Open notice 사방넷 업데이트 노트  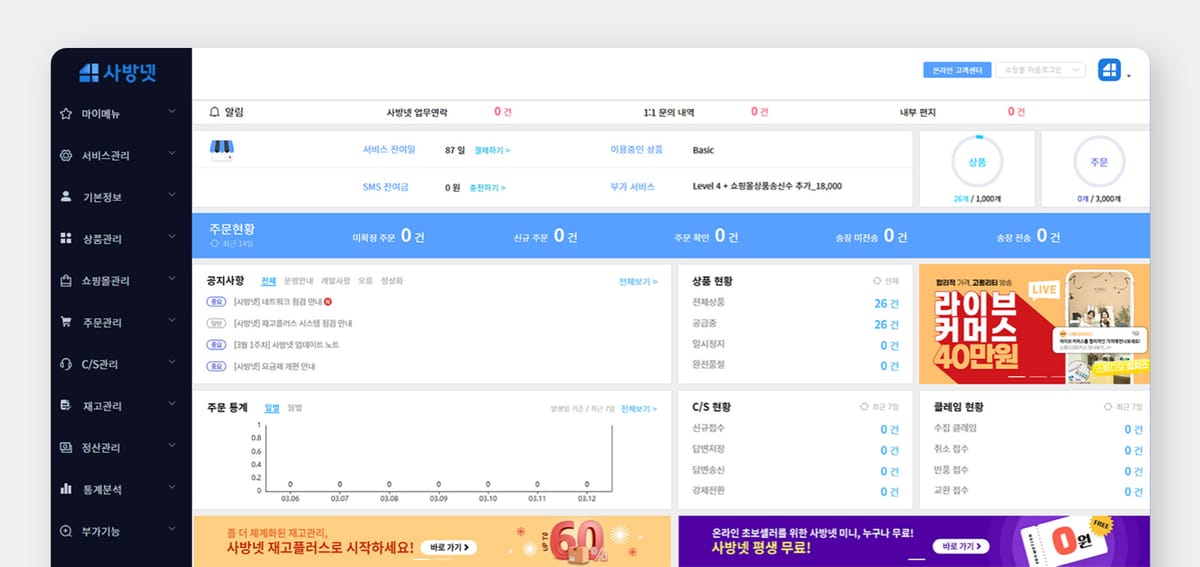[286, 344]
